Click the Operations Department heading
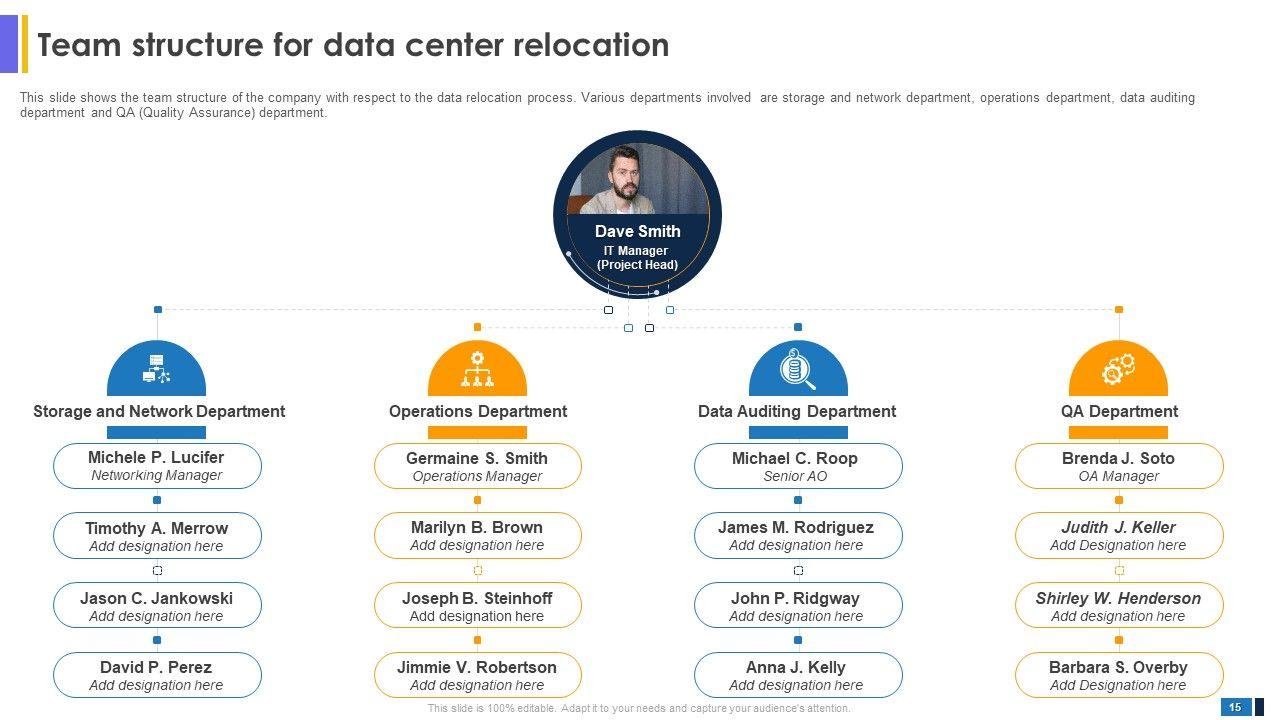 coord(477,411)
